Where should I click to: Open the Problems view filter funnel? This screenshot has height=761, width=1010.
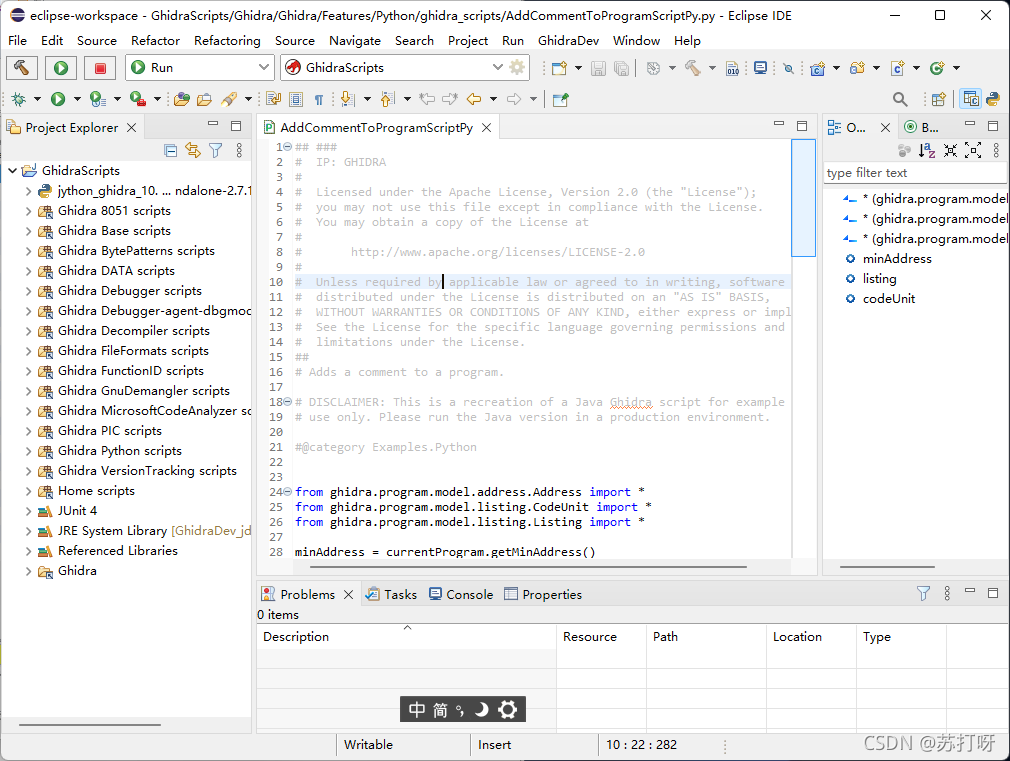point(923,593)
